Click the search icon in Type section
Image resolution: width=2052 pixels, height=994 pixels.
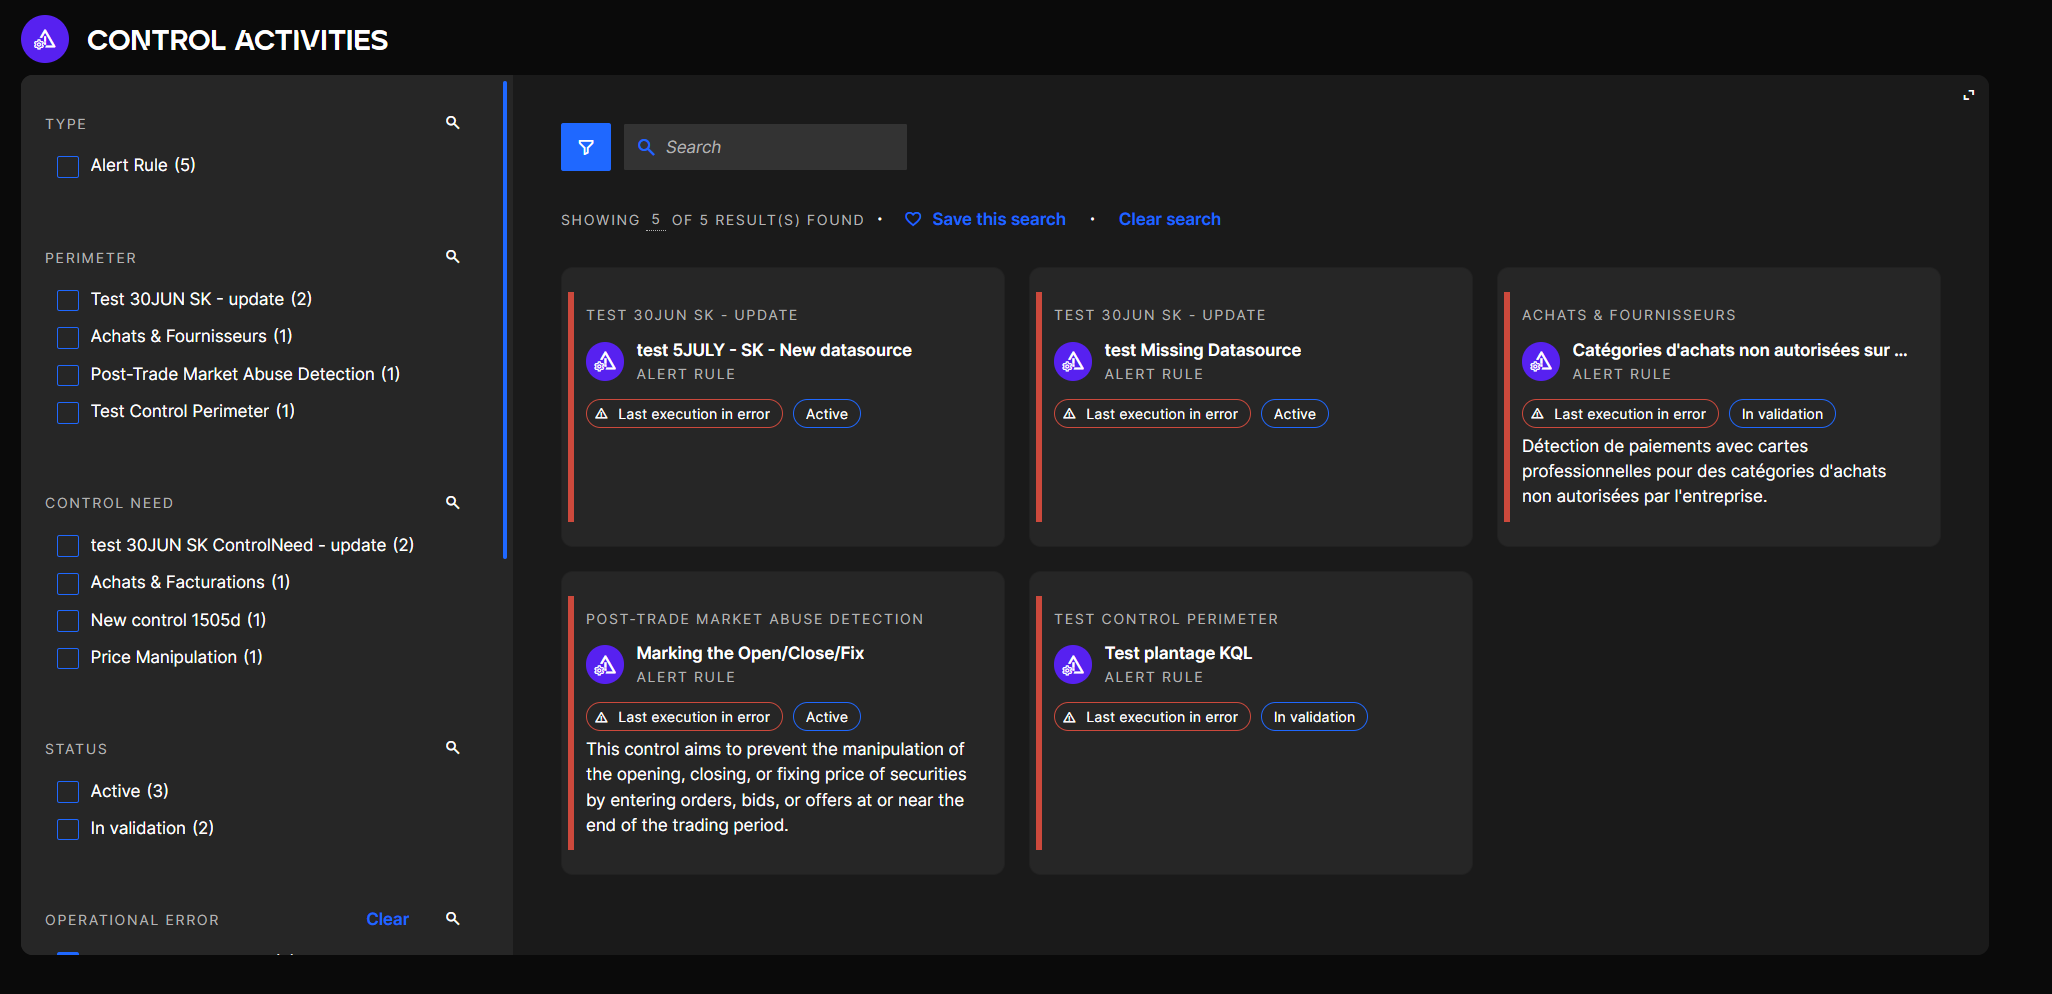tap(452, 123)
